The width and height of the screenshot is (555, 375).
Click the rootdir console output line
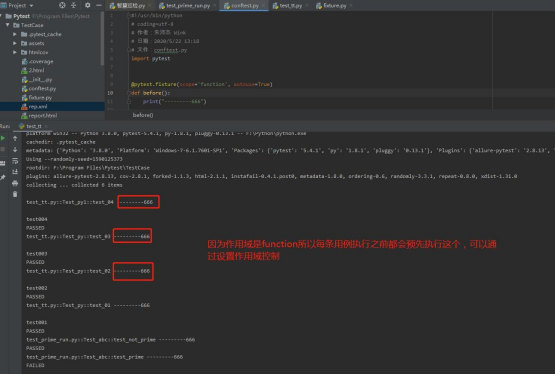[87, 167]
